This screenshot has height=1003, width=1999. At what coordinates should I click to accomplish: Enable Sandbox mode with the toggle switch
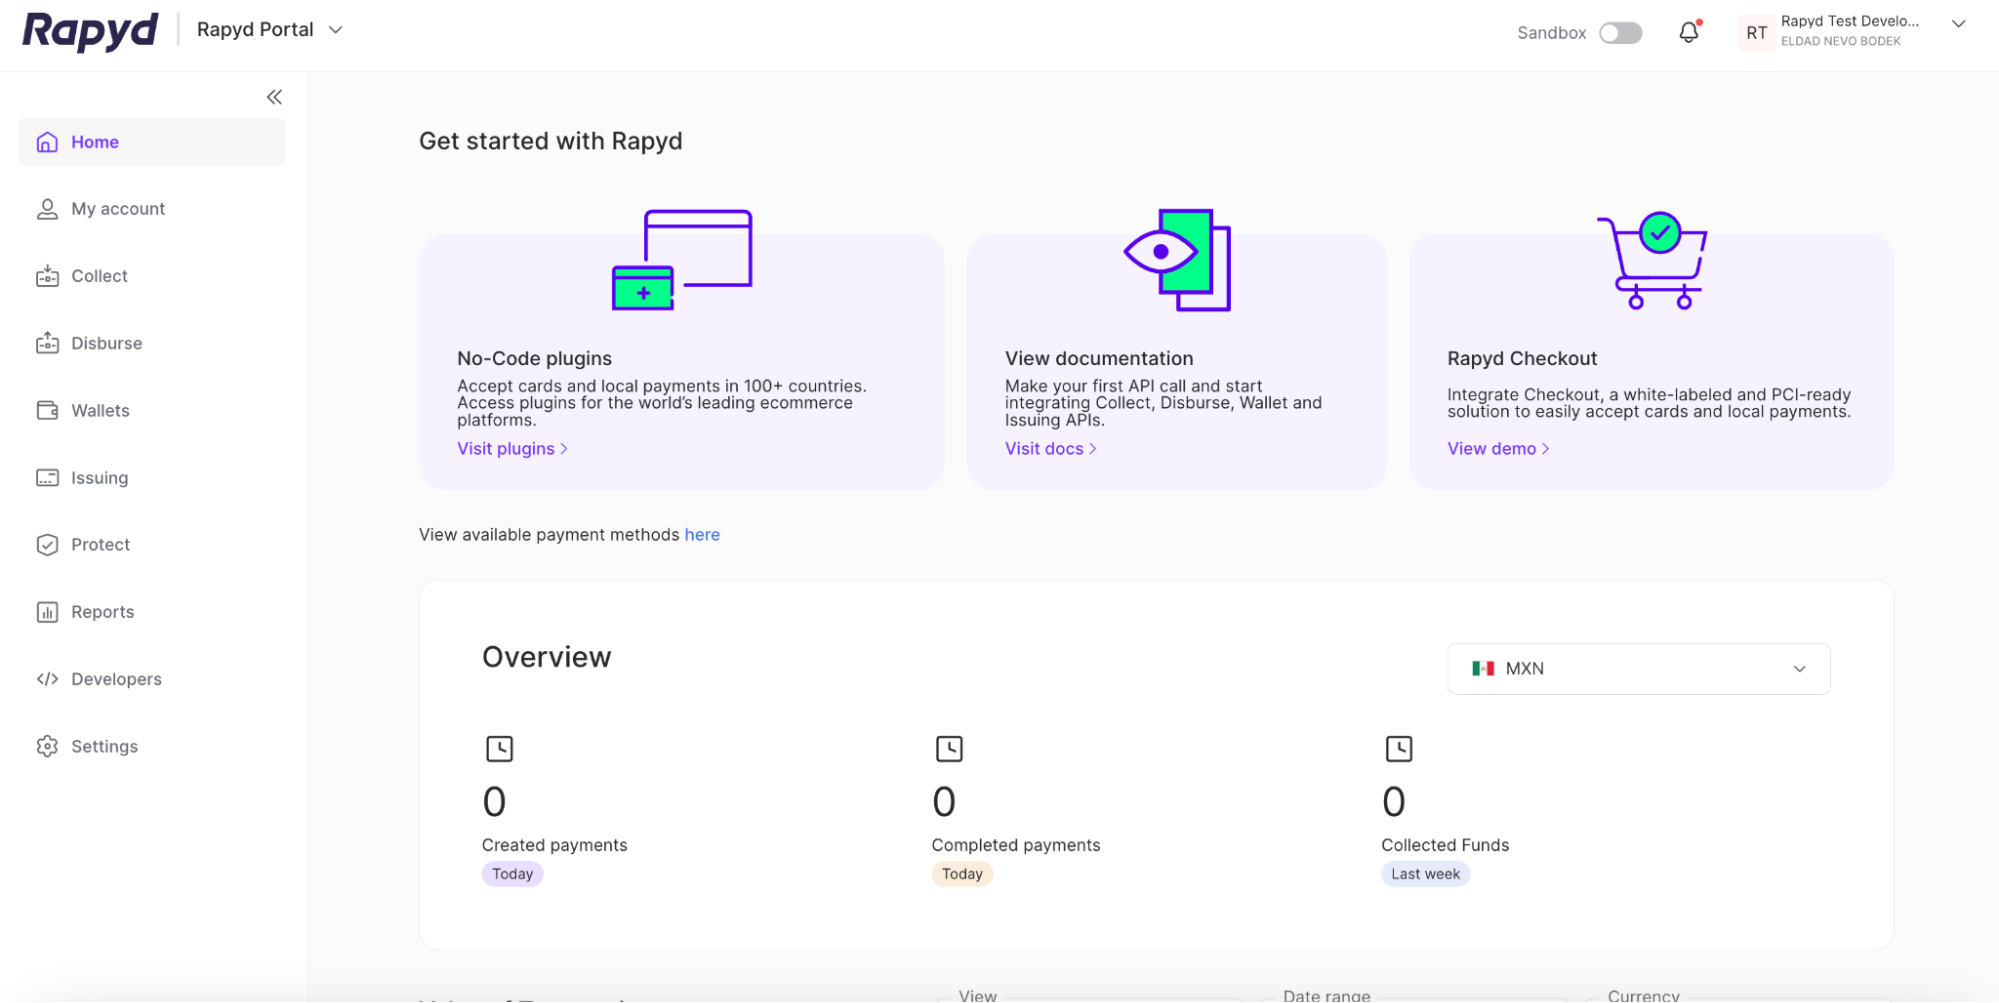pyautogui.click(x=1620, y=32)
